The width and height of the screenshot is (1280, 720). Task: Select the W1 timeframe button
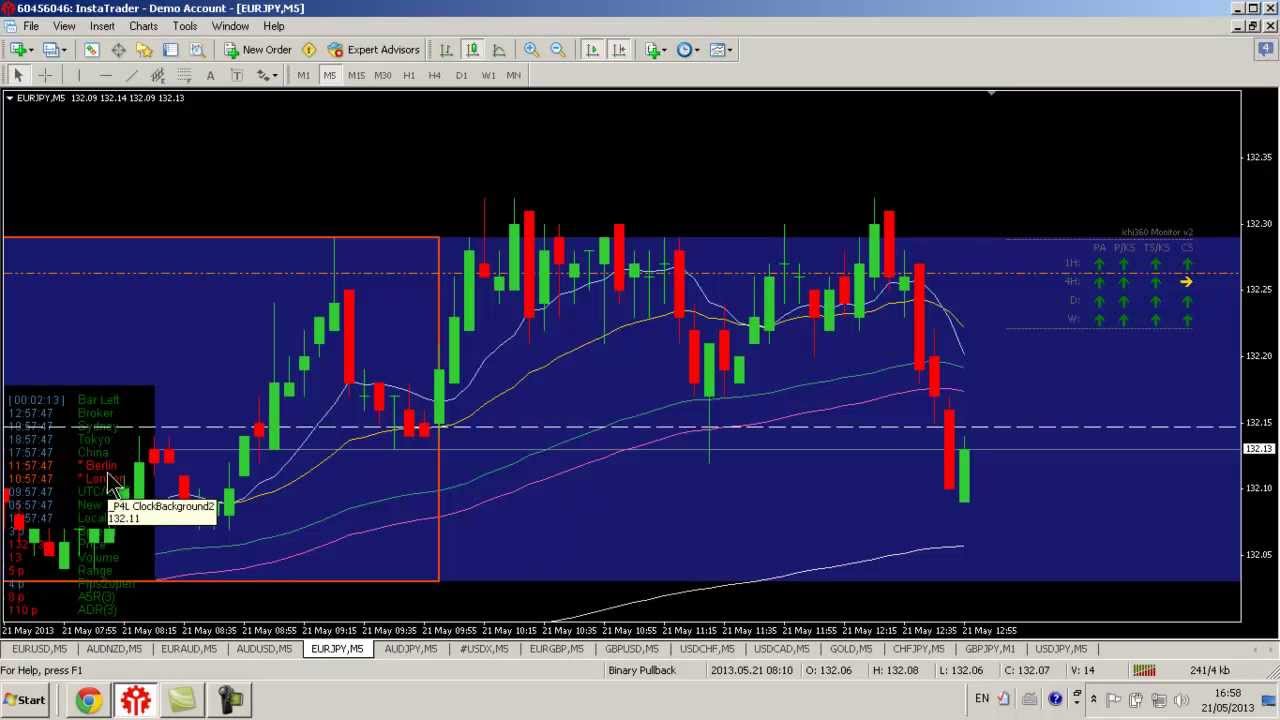[x=488, y=75]
